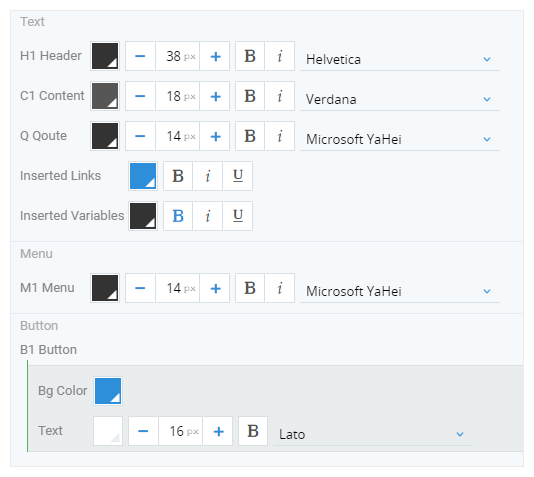Toggle italic for C1 Content
Viewport: 534px width, 477px height.
pos(280,96)
